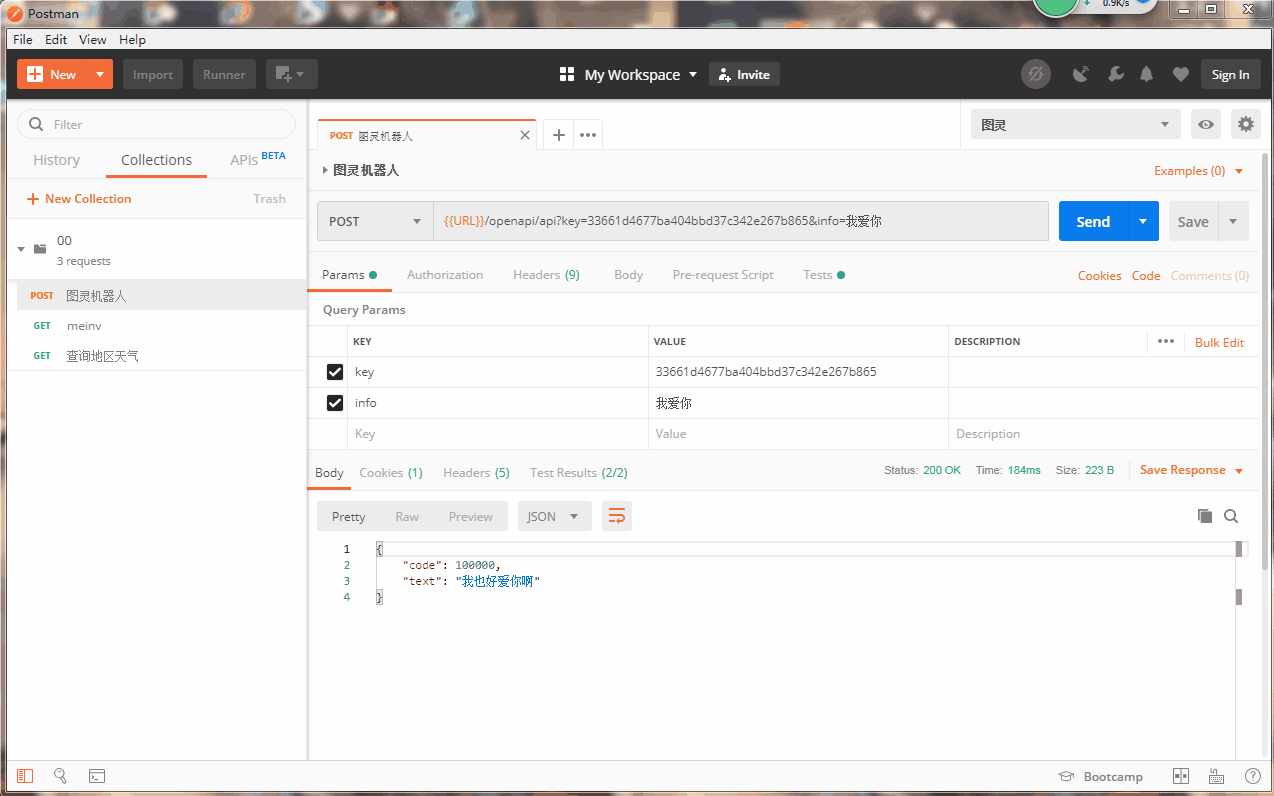This screenshot has width=1274, height=796.
Task: Open the tab options three-dot menu
Action: (589, 135)
